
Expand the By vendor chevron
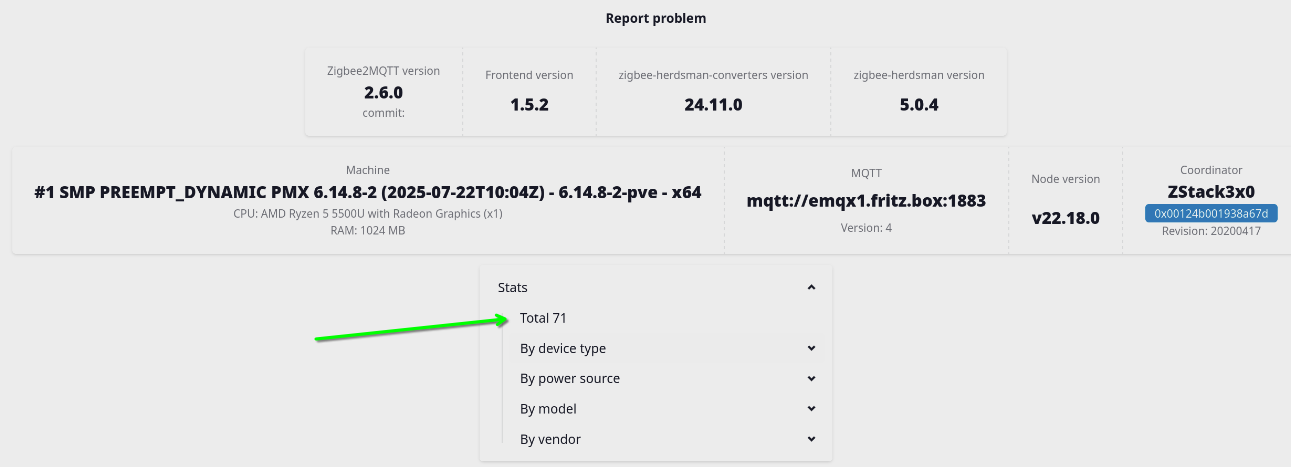click(x=811, y=439)
